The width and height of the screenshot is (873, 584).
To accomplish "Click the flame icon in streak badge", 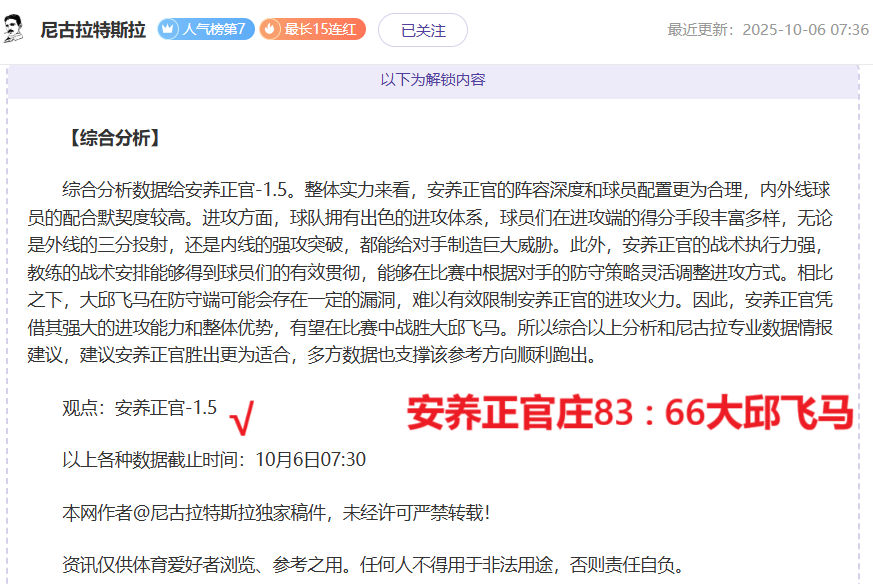I will coord(270,30).
